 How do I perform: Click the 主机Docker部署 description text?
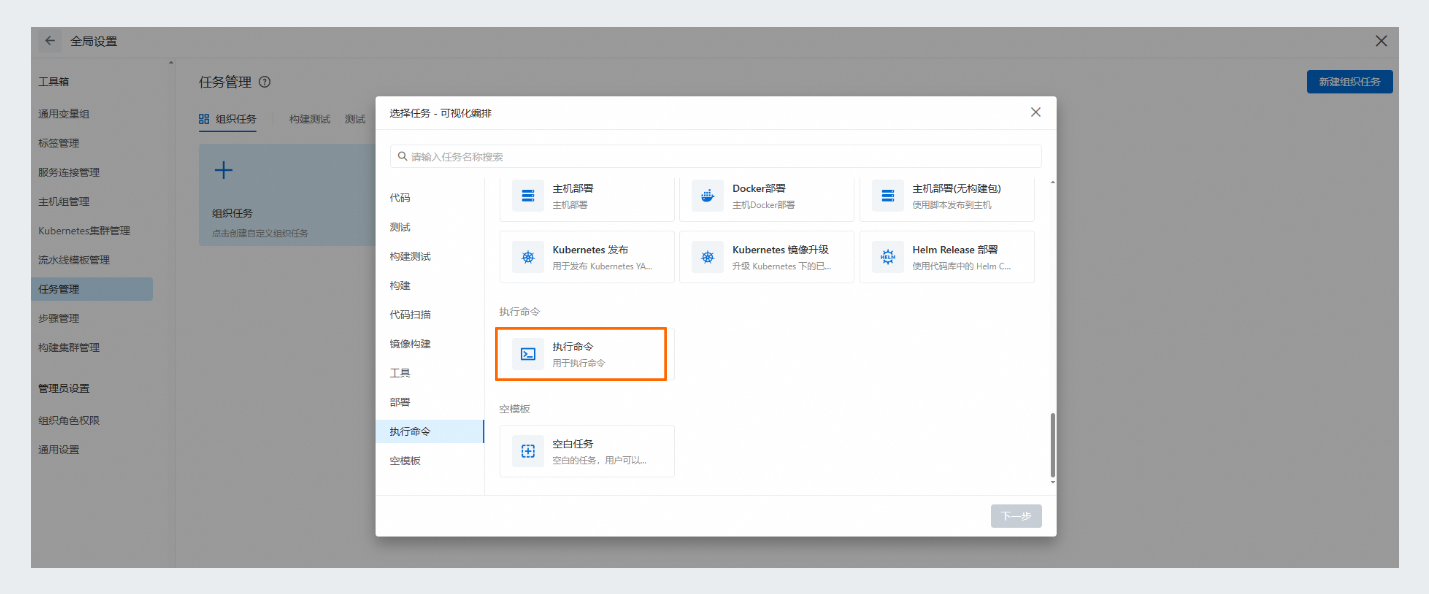tap(764, 204)
